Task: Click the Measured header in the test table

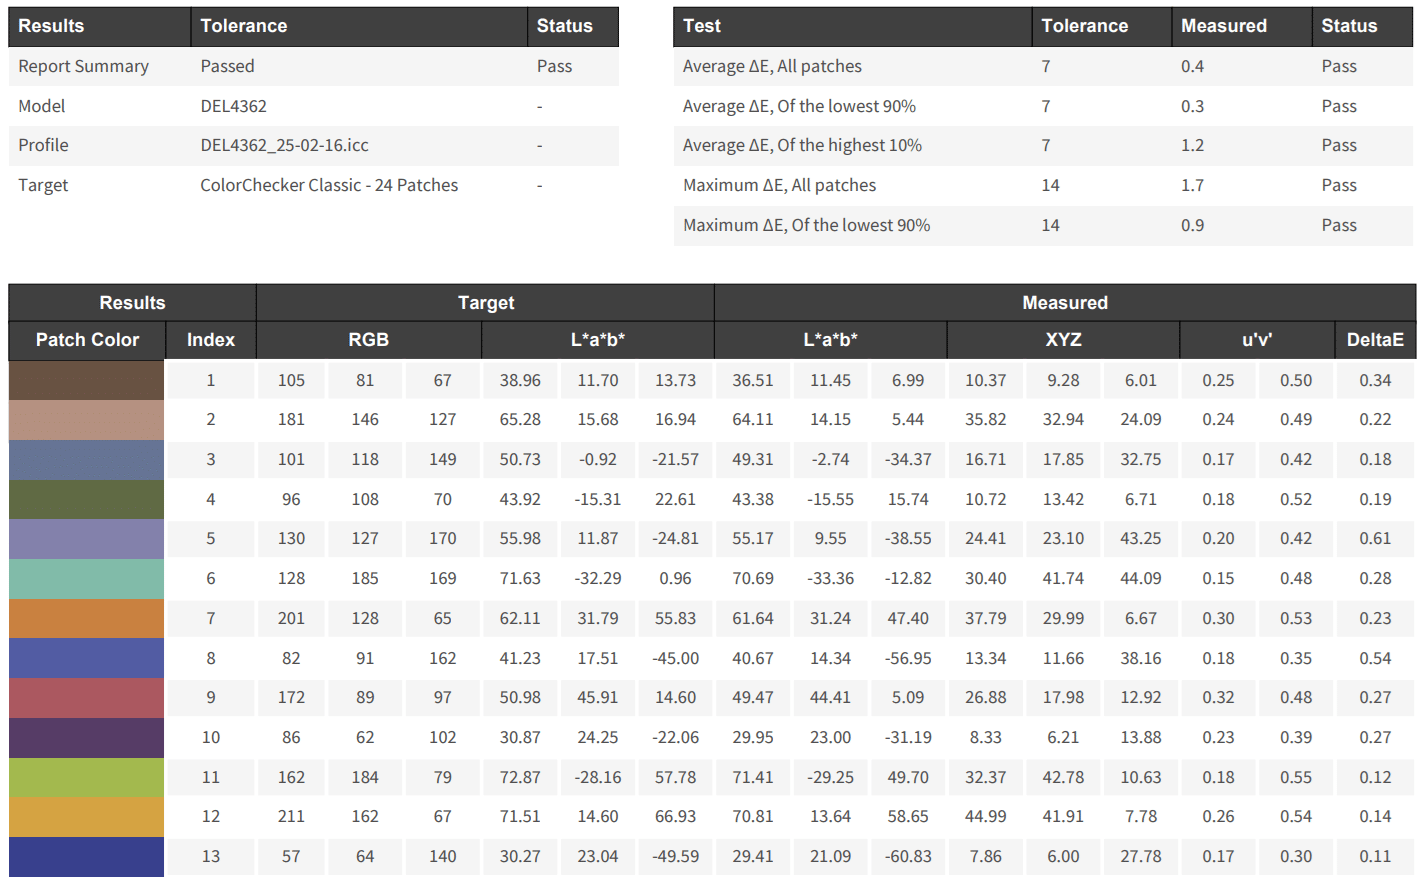Action: [1223, 26]
